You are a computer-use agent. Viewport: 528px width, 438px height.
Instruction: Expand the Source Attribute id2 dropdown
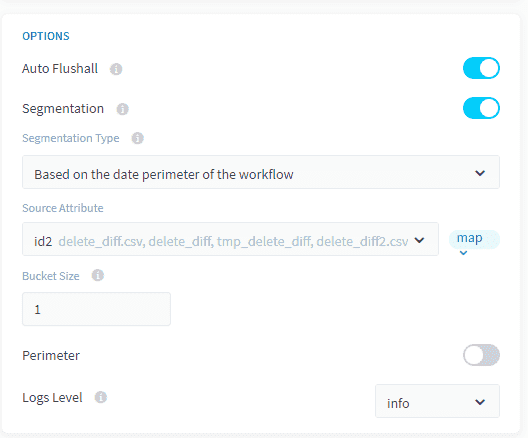point(230,239)
